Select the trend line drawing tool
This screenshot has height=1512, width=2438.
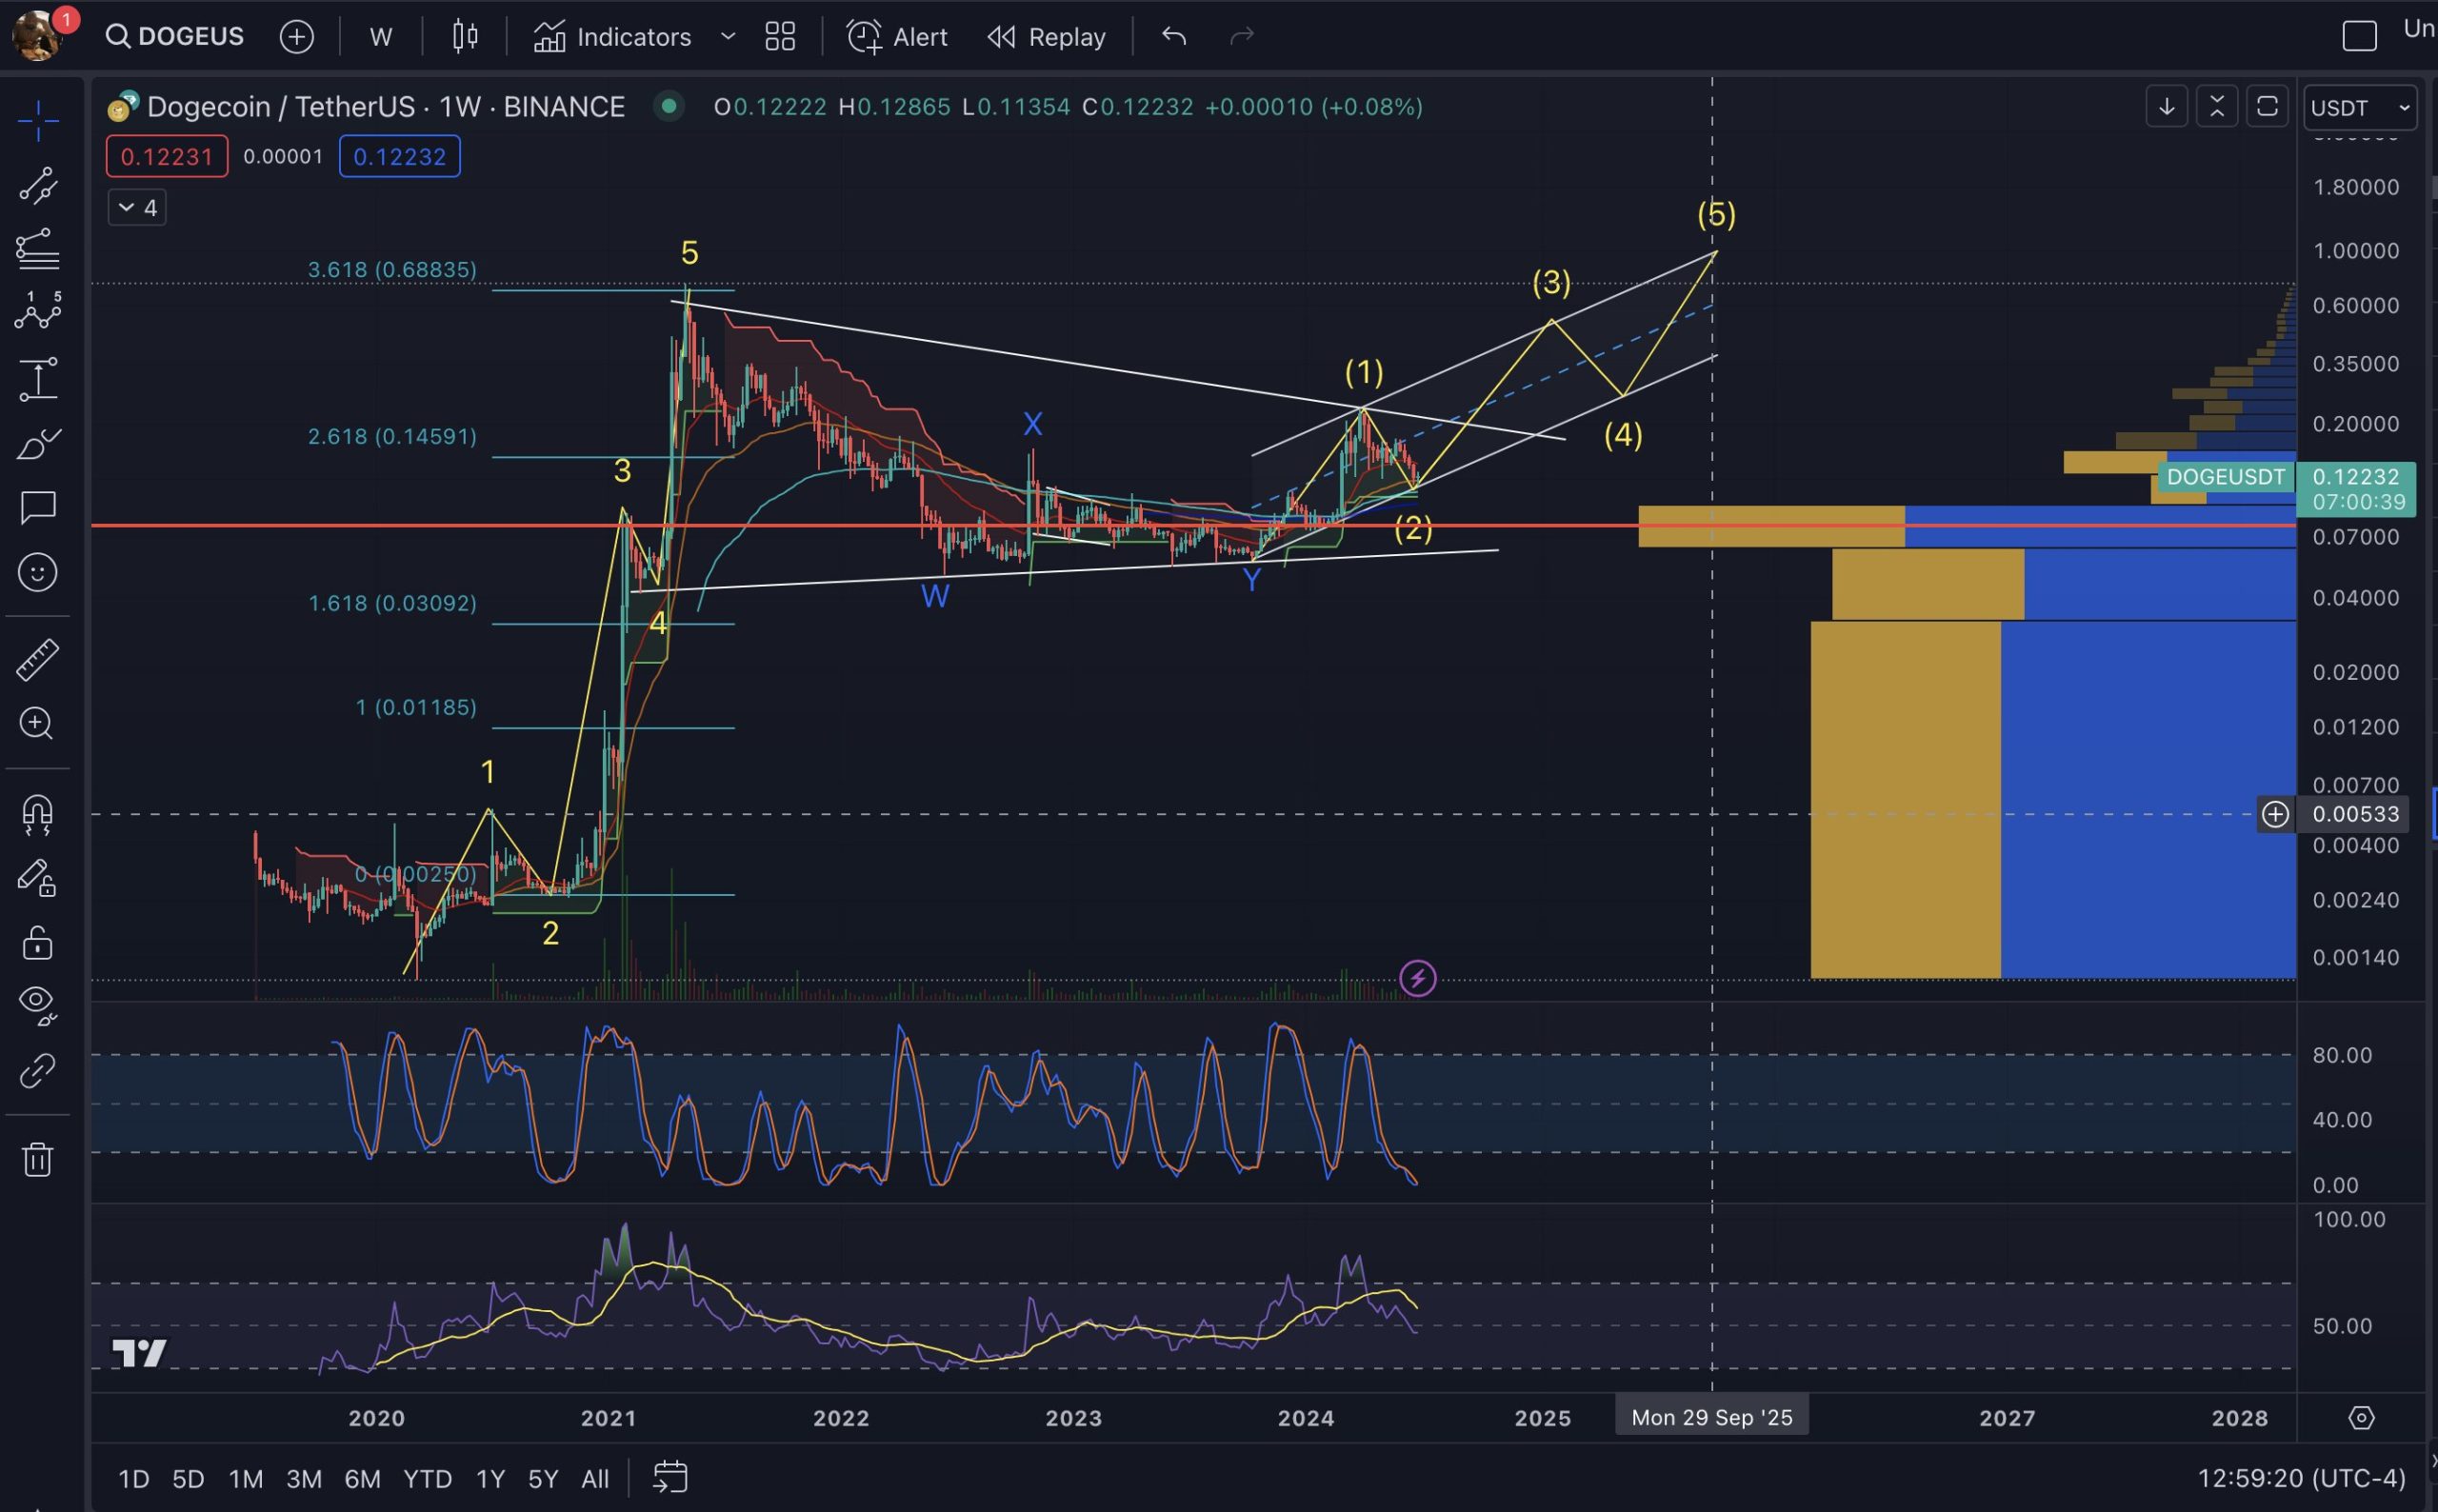(38, 186)
